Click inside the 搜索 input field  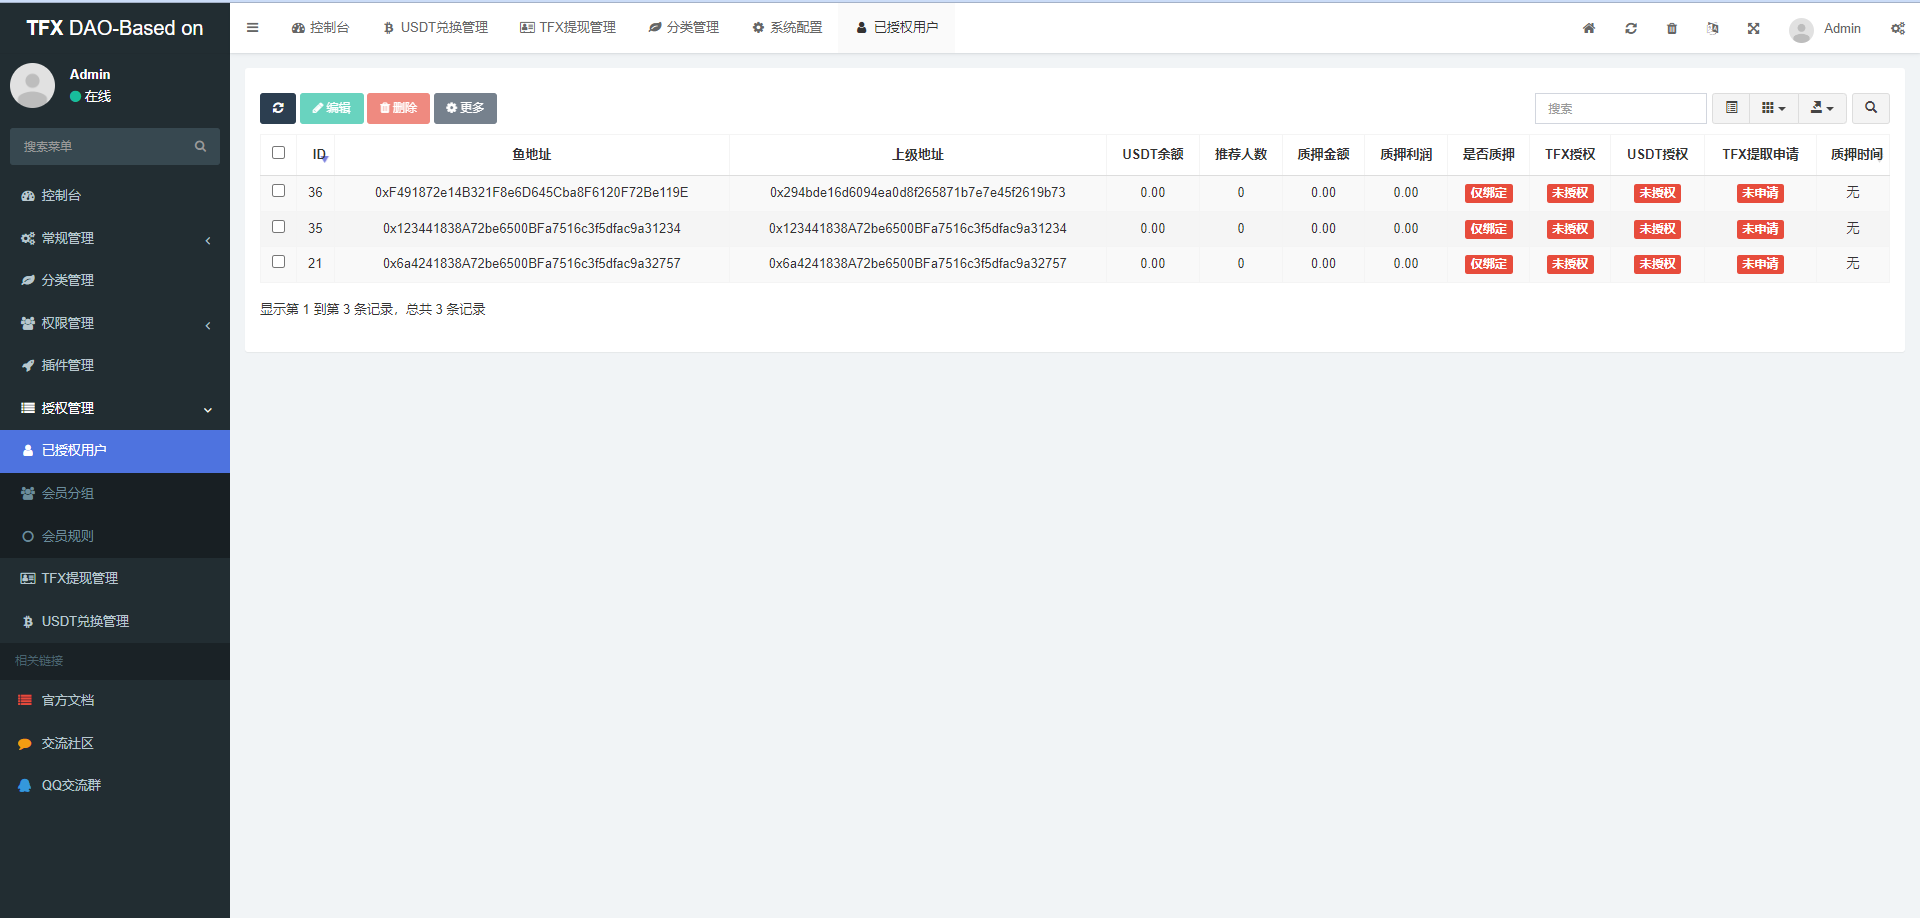(x=1620, y=108)
